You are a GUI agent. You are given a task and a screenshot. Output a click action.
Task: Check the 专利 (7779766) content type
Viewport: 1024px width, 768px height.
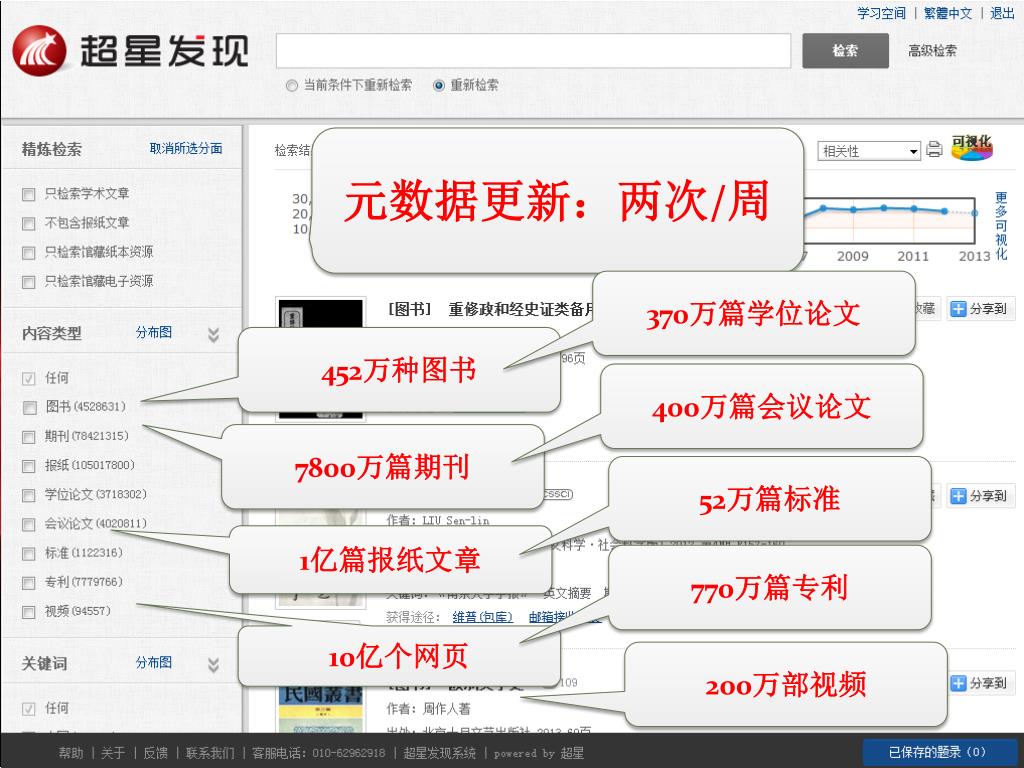coord(29,583)
